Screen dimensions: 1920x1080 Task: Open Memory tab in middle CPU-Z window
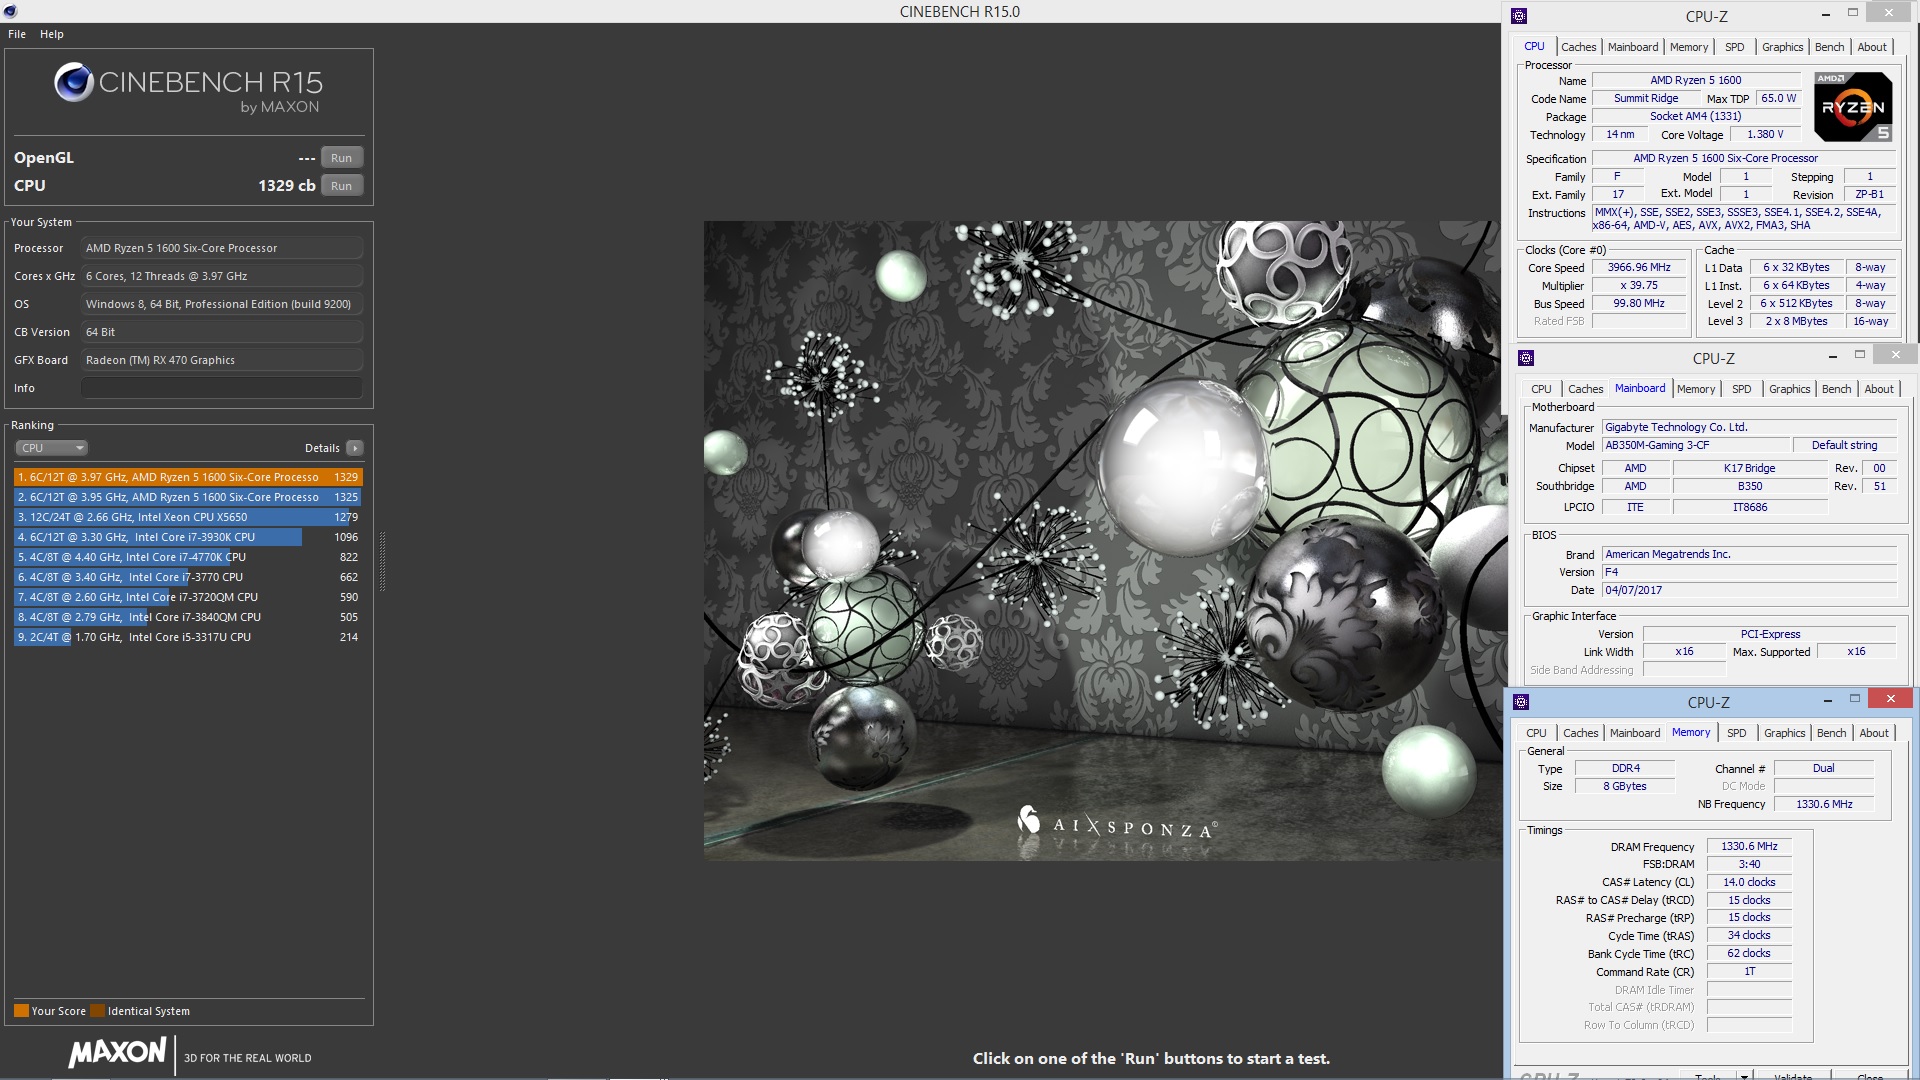point(1696,389)
